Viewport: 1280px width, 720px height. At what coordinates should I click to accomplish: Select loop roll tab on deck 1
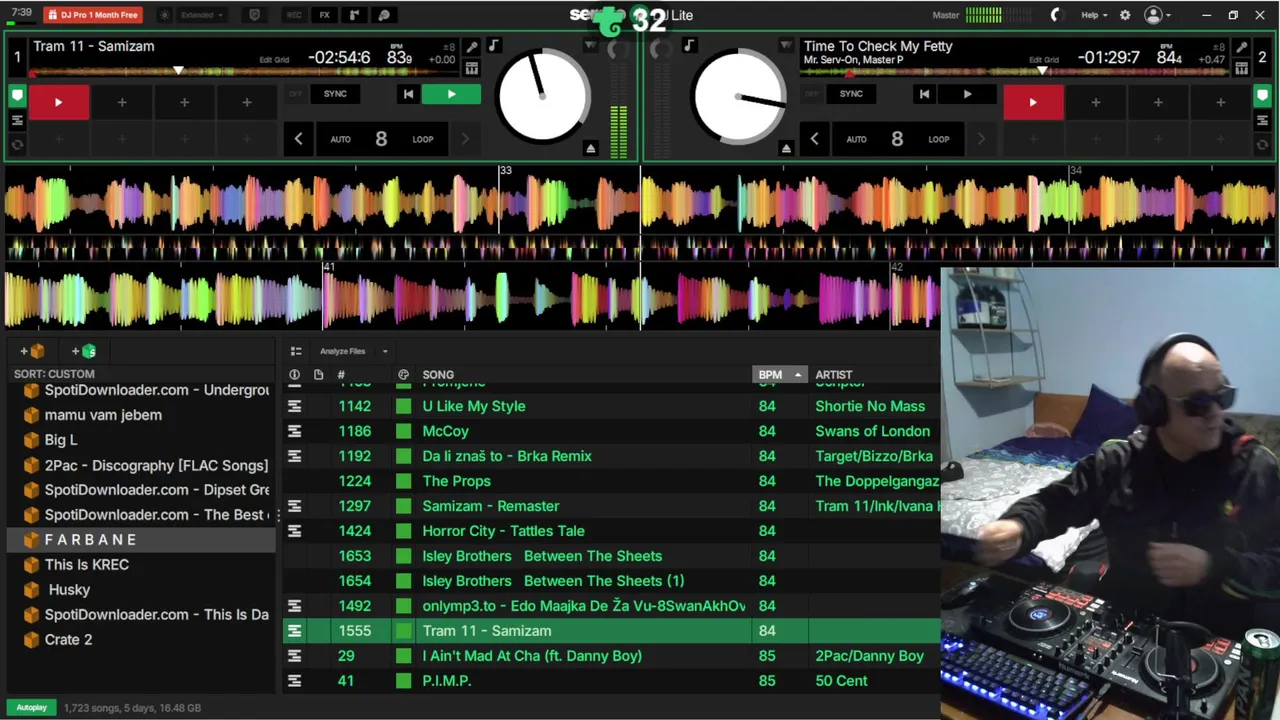[17, 144]
